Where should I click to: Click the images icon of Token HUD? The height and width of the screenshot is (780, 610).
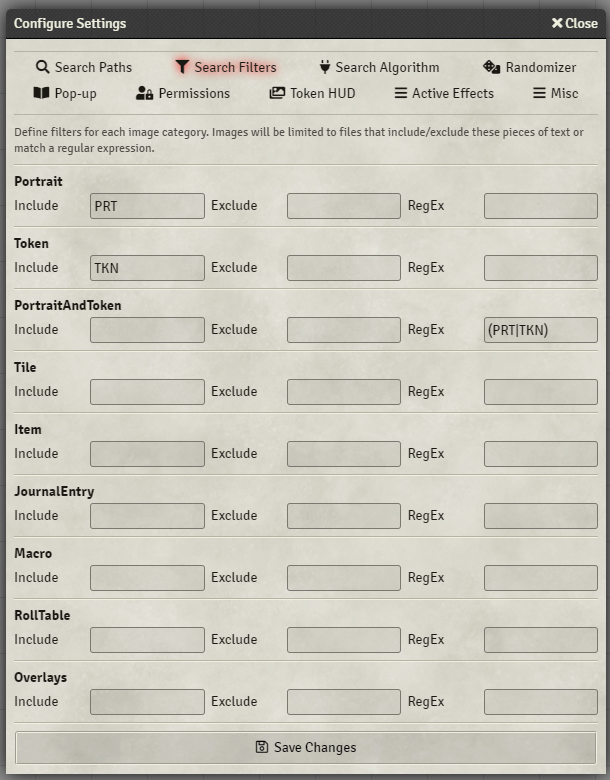277,93
